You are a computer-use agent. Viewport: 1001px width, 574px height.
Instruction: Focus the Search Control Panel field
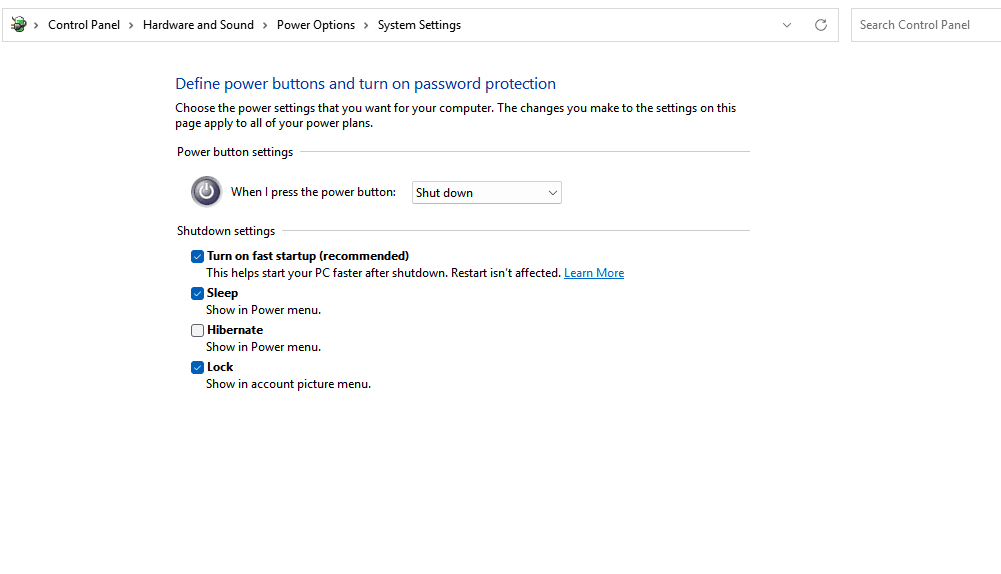[x=926, y=25]
